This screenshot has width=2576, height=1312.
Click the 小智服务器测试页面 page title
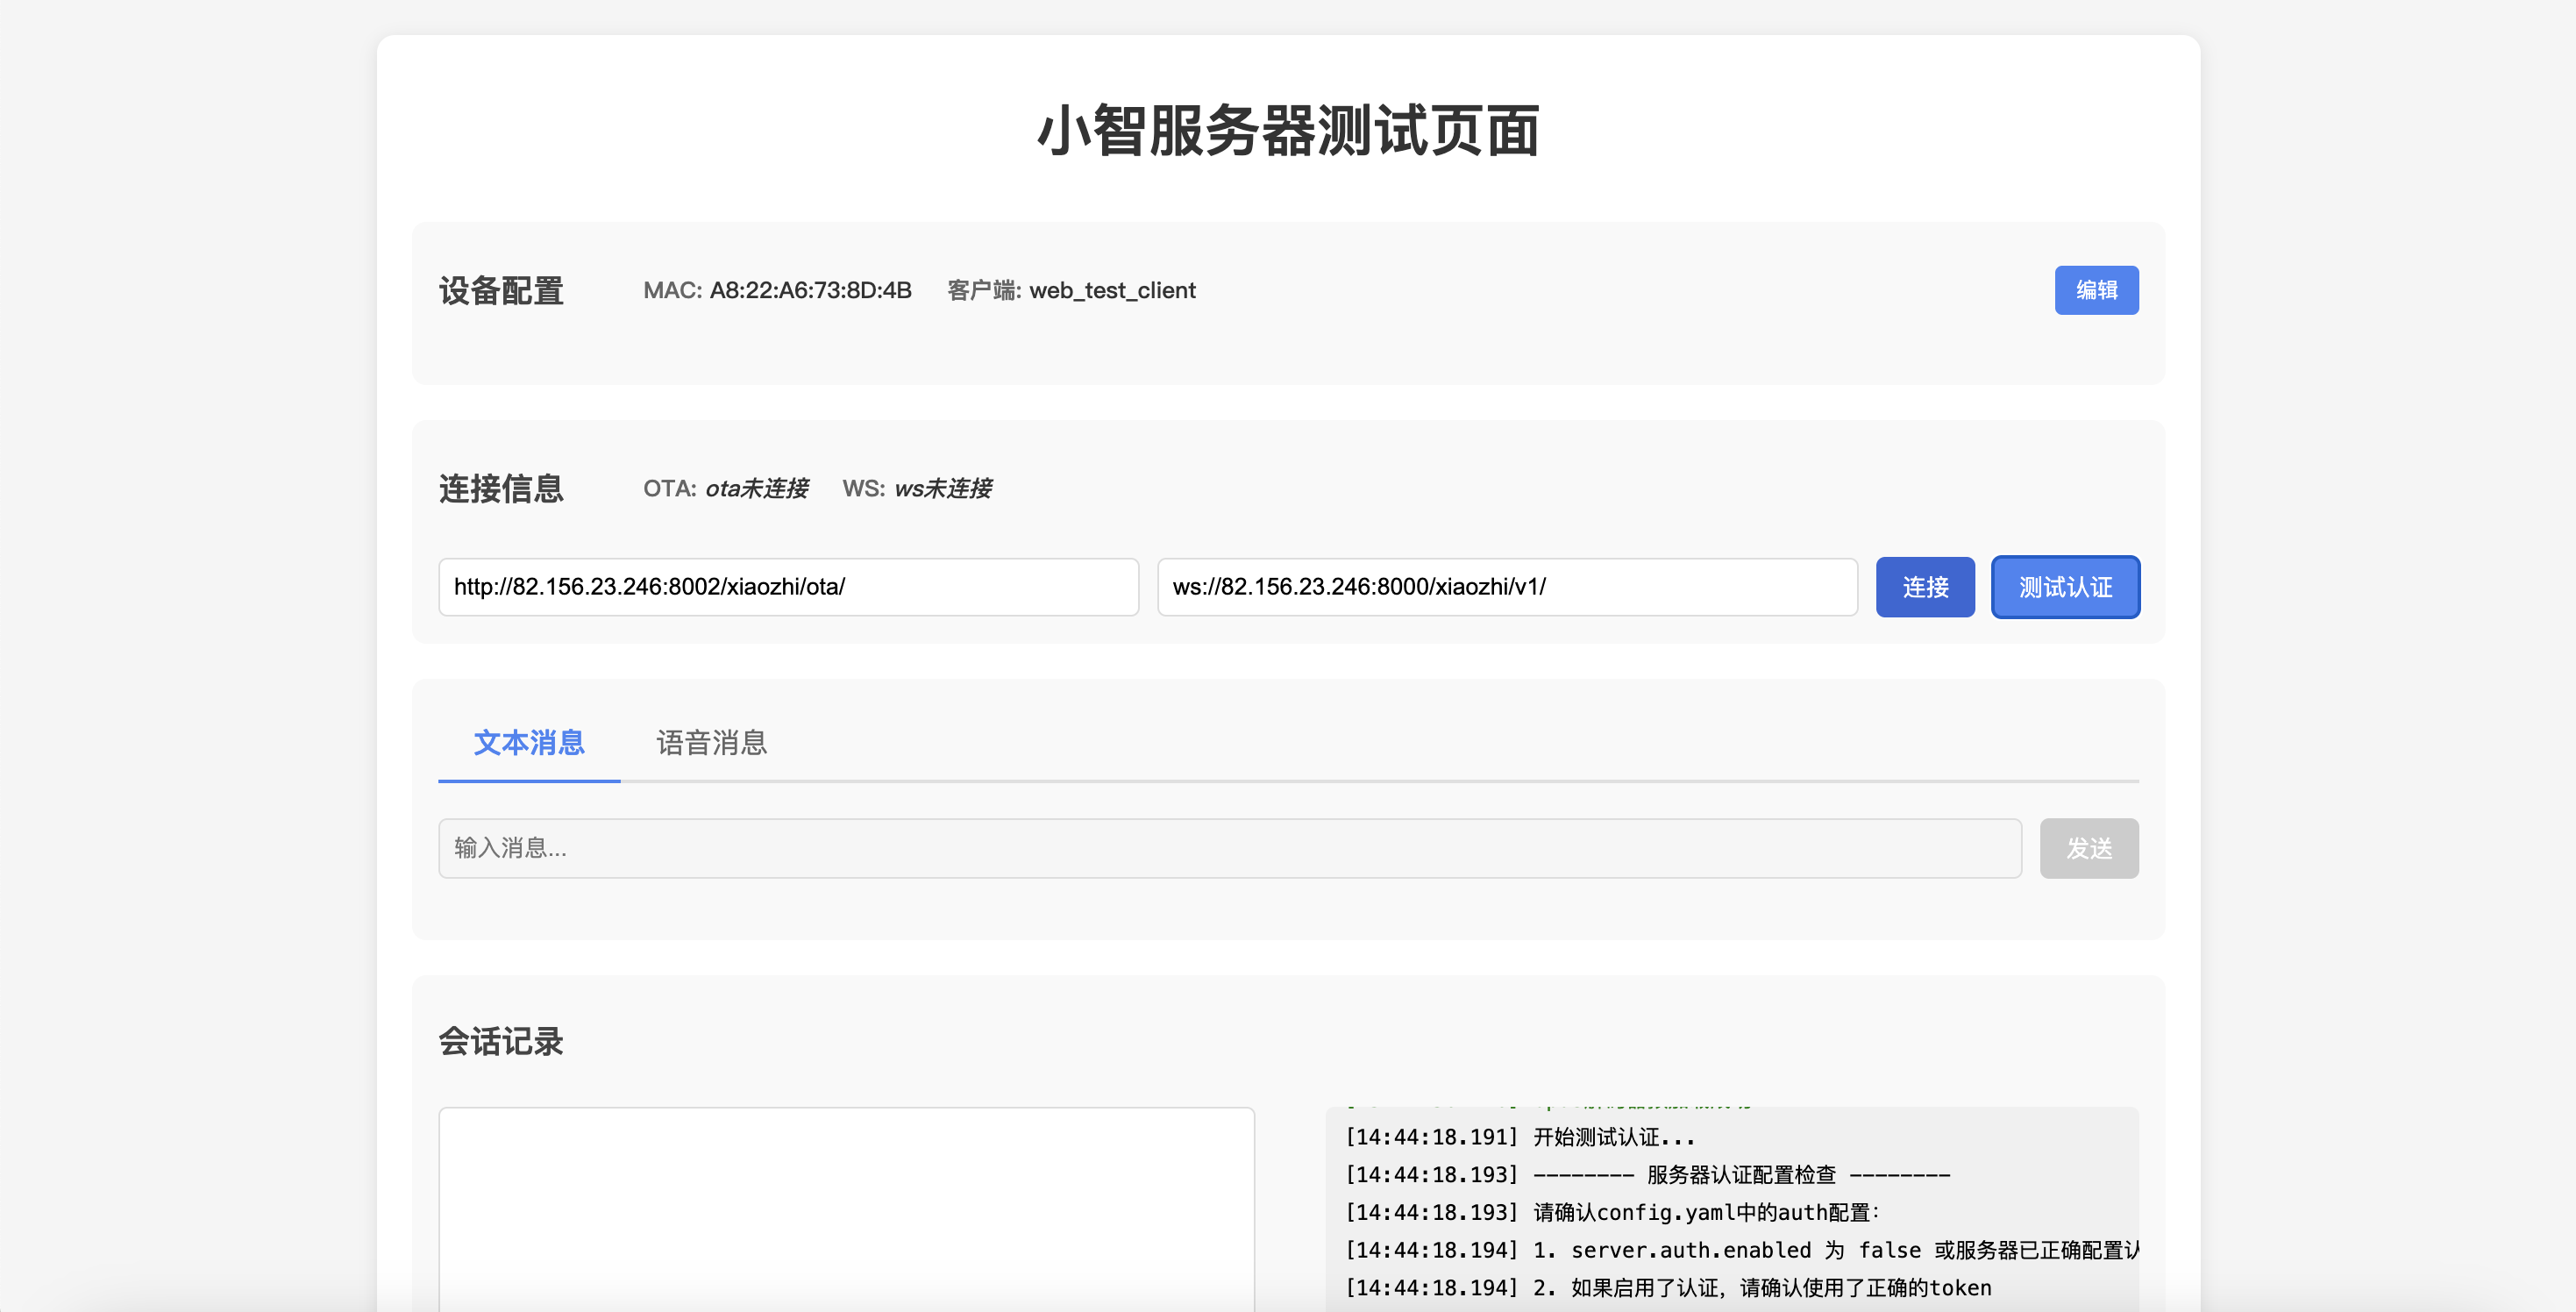1288,131
